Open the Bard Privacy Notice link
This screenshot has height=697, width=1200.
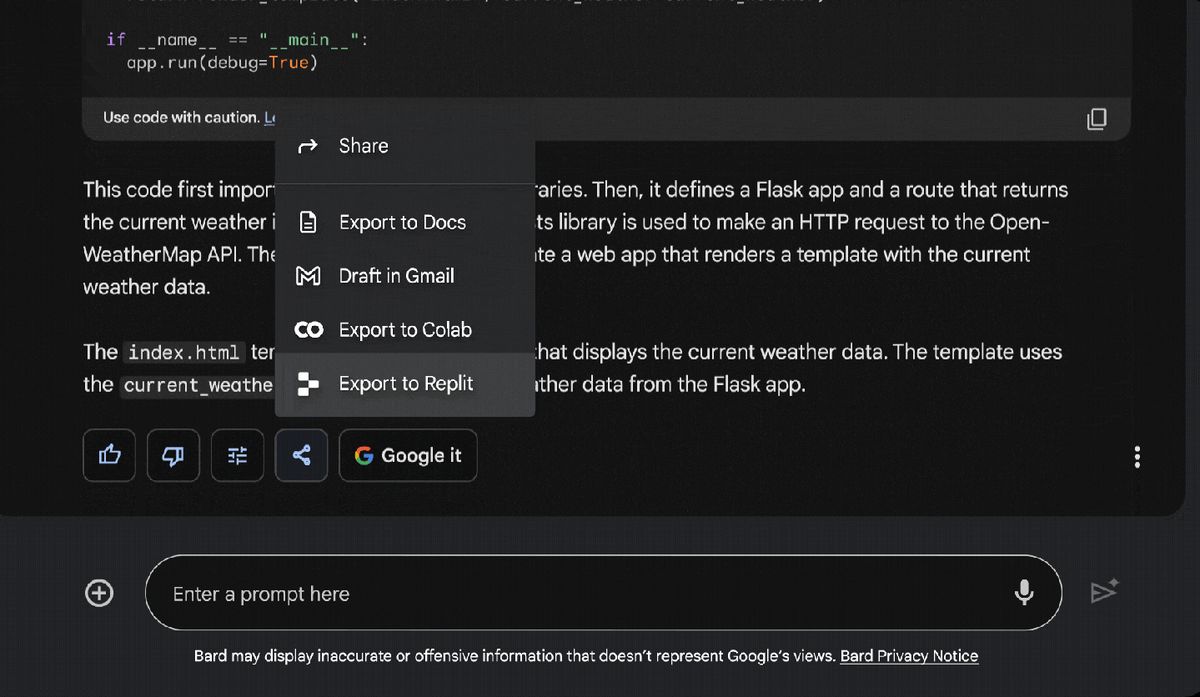[x=909, y=656]
